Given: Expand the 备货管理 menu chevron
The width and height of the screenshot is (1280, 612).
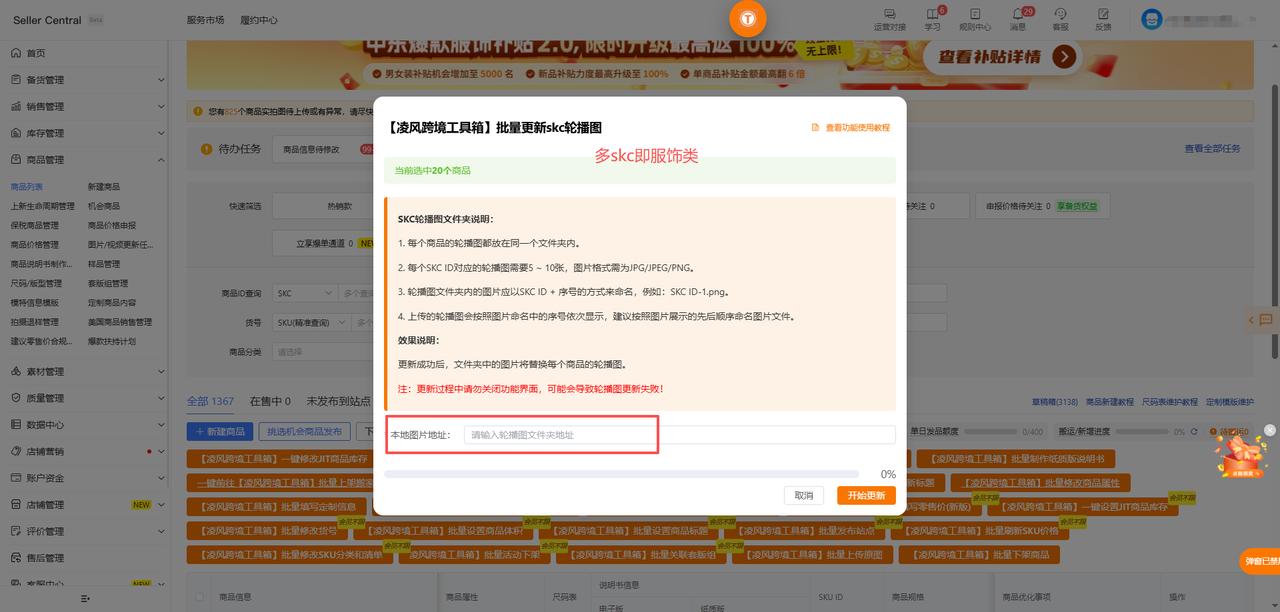Looking at the screenshot, I should point(161,80).
